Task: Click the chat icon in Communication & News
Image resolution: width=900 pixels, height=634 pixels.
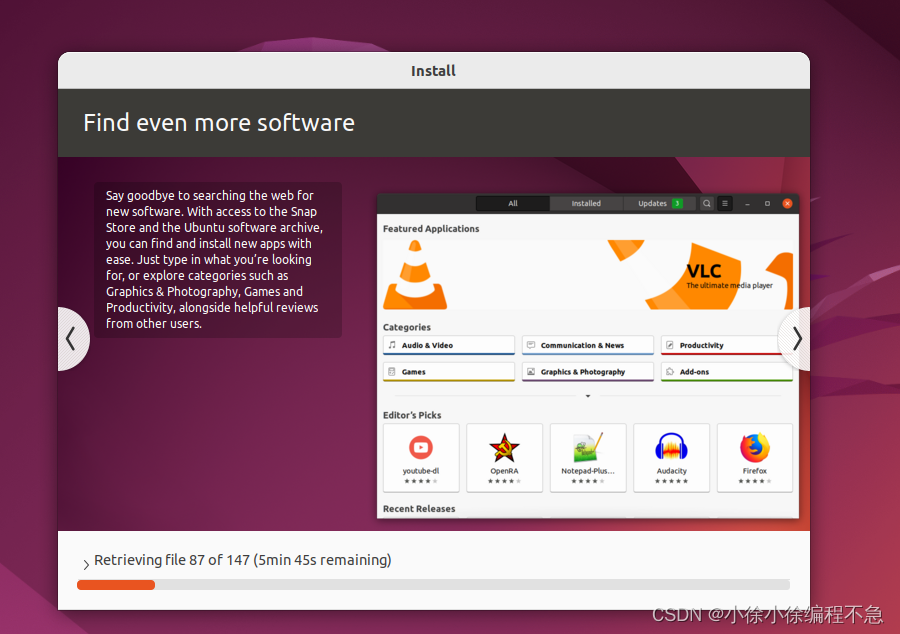Action: click(531, 345)
